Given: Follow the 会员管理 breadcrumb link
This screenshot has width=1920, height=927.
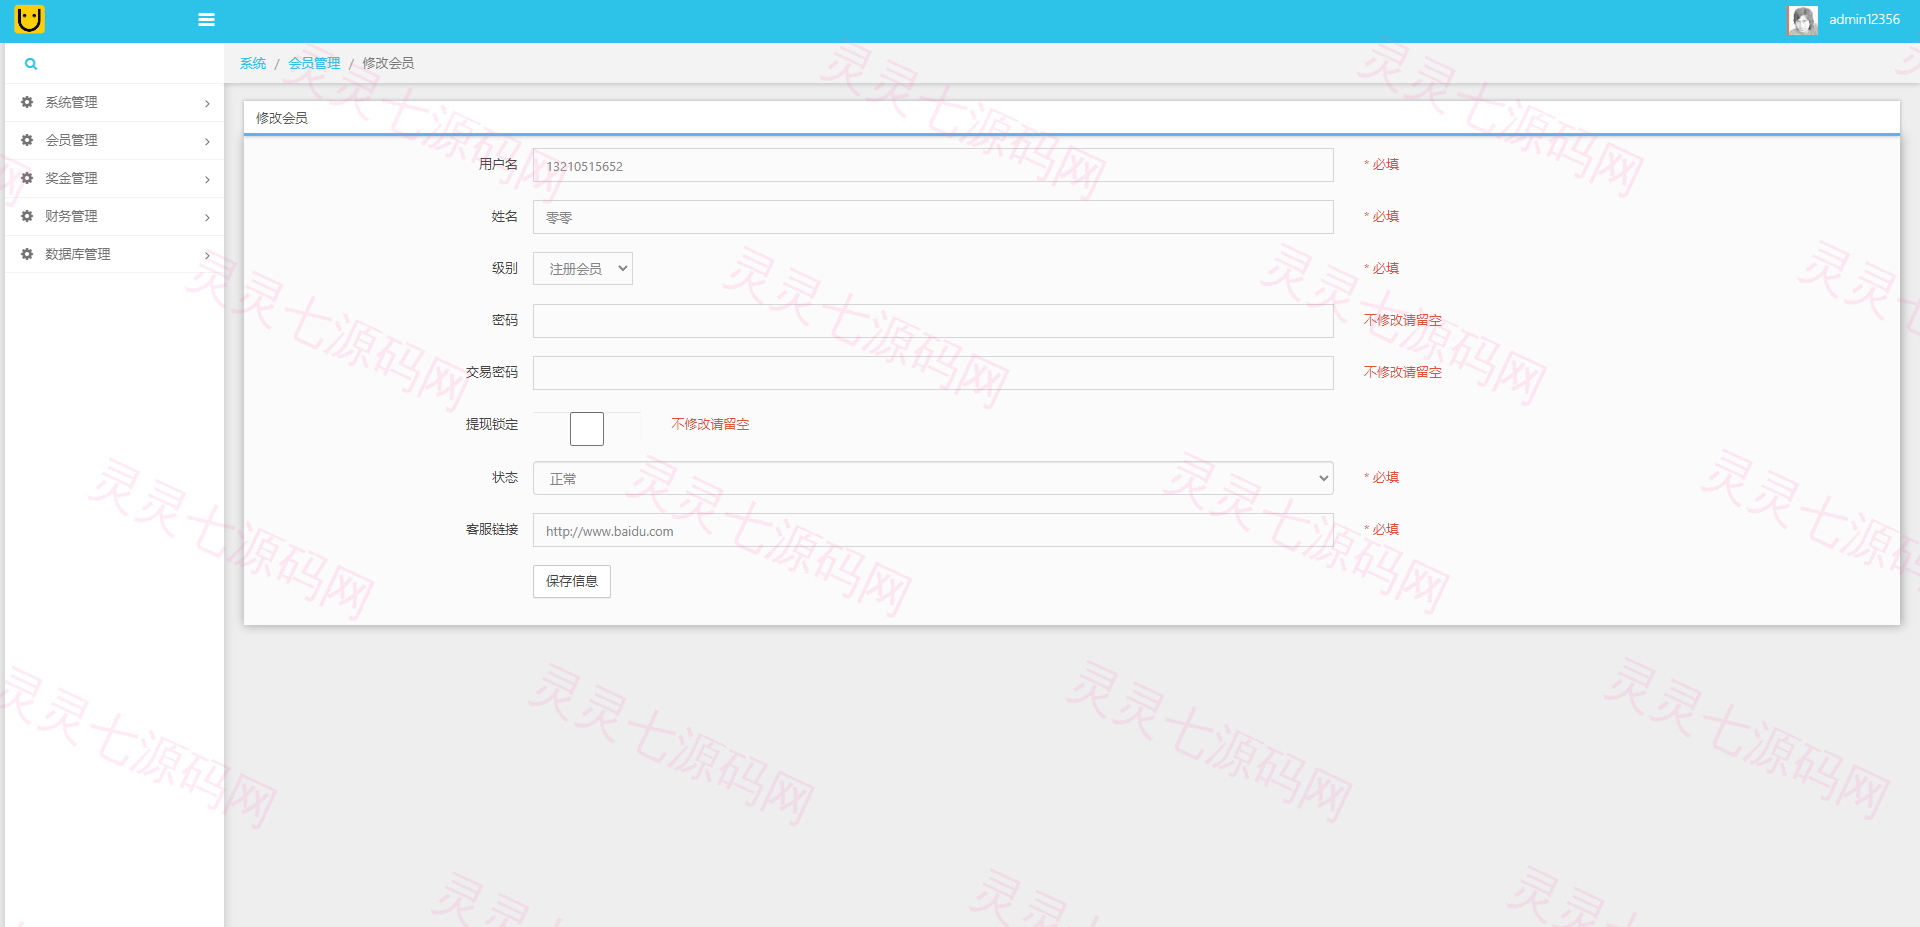Looking at the screenshot, I should coord(314,63).
